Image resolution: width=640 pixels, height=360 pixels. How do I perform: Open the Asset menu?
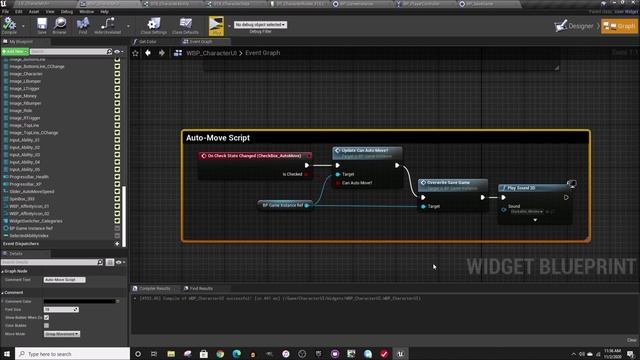tap(34, 11)
